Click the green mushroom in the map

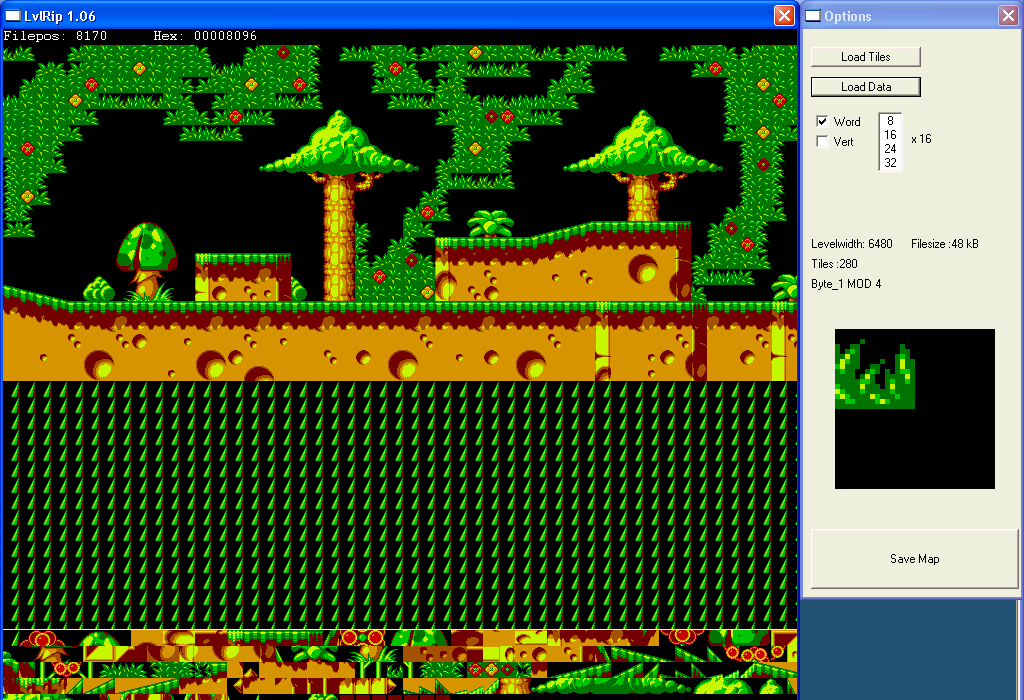tap(147, 260)
